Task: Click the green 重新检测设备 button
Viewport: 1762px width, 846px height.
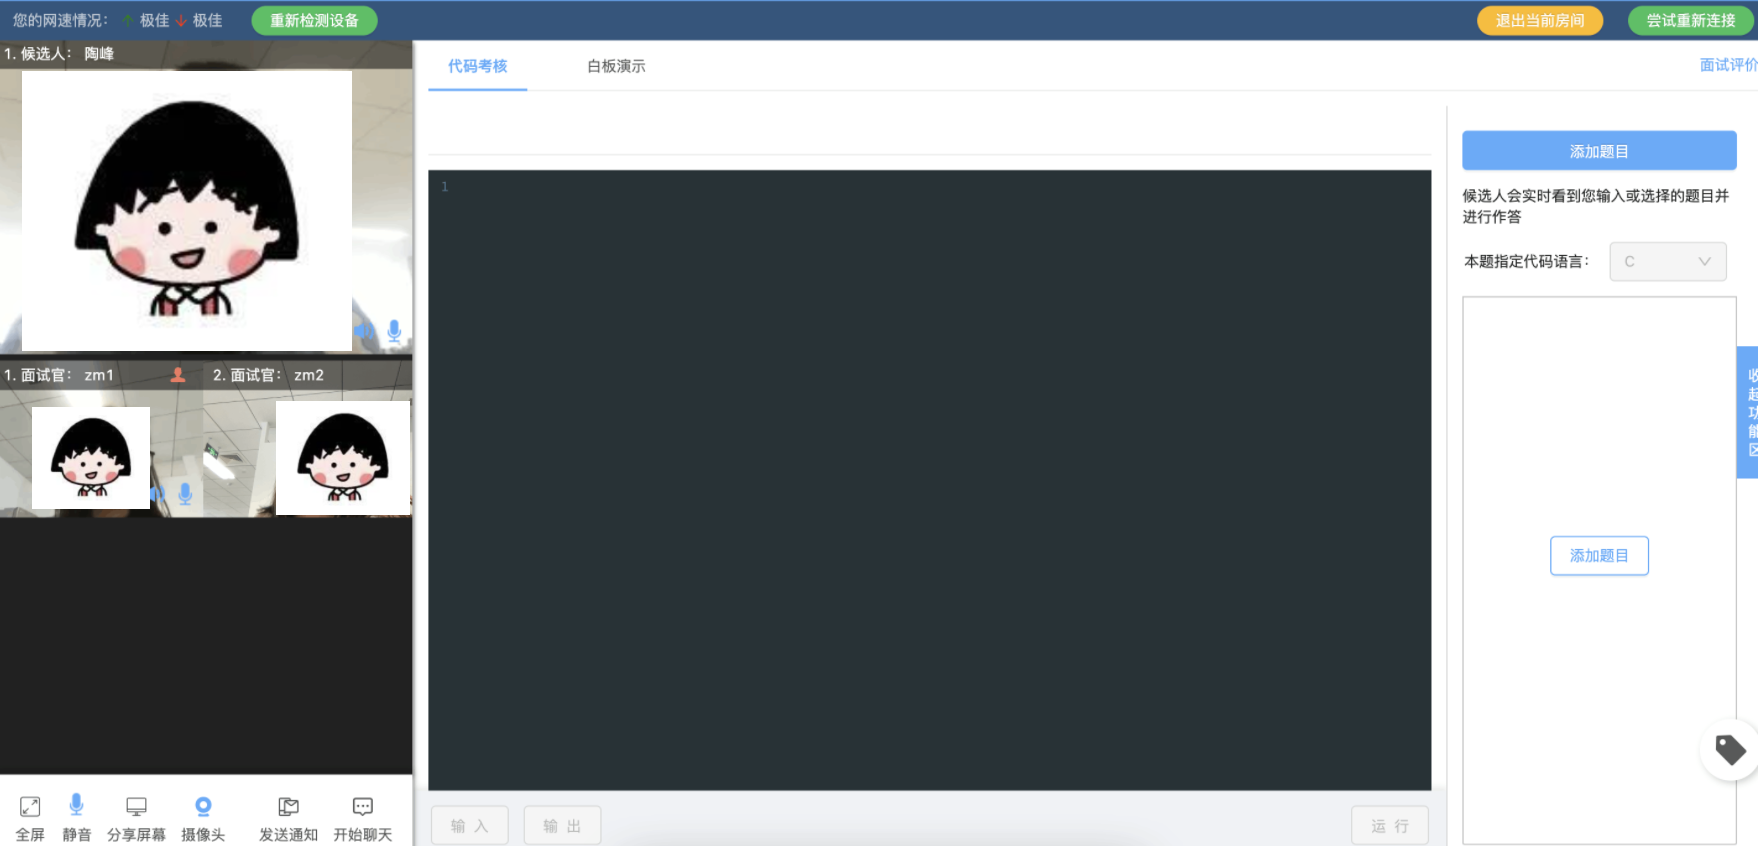Action: click(314, 21)
